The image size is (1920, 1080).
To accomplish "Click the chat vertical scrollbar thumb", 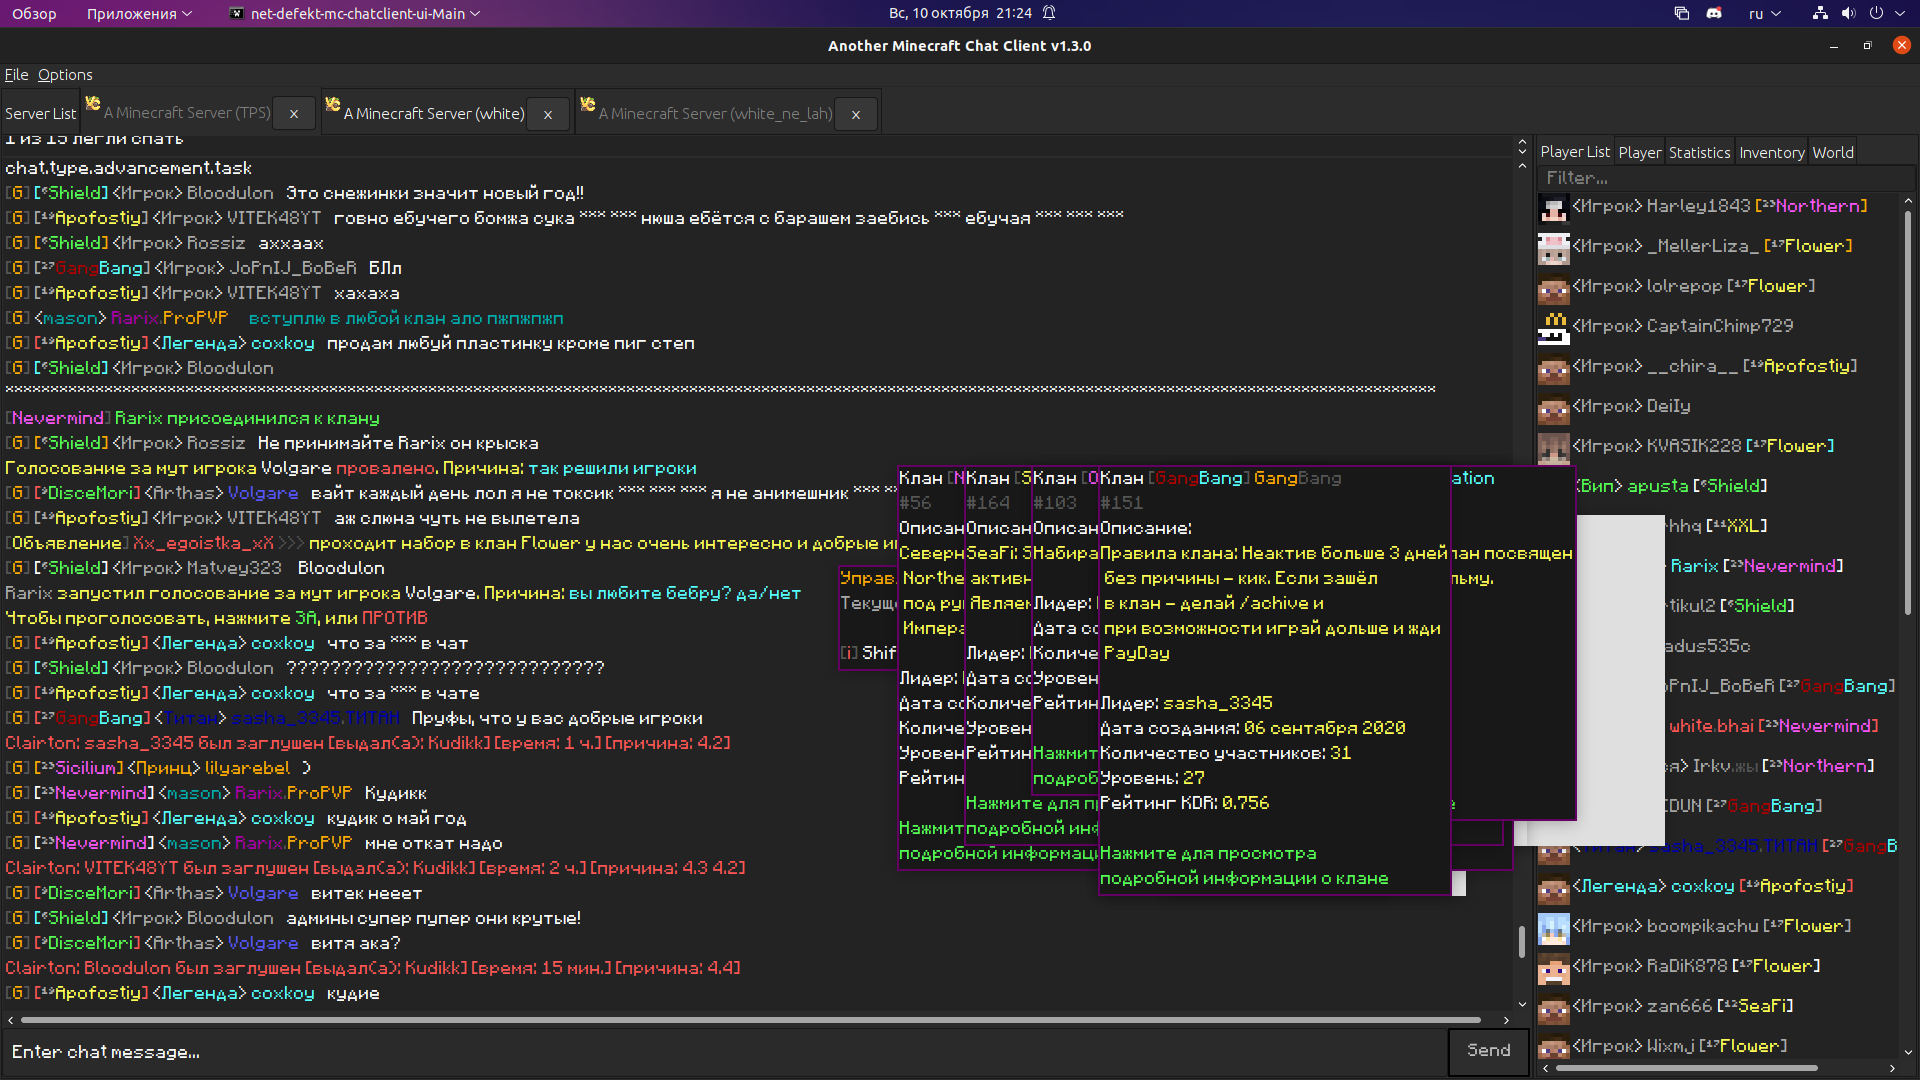I will 1522,941.
